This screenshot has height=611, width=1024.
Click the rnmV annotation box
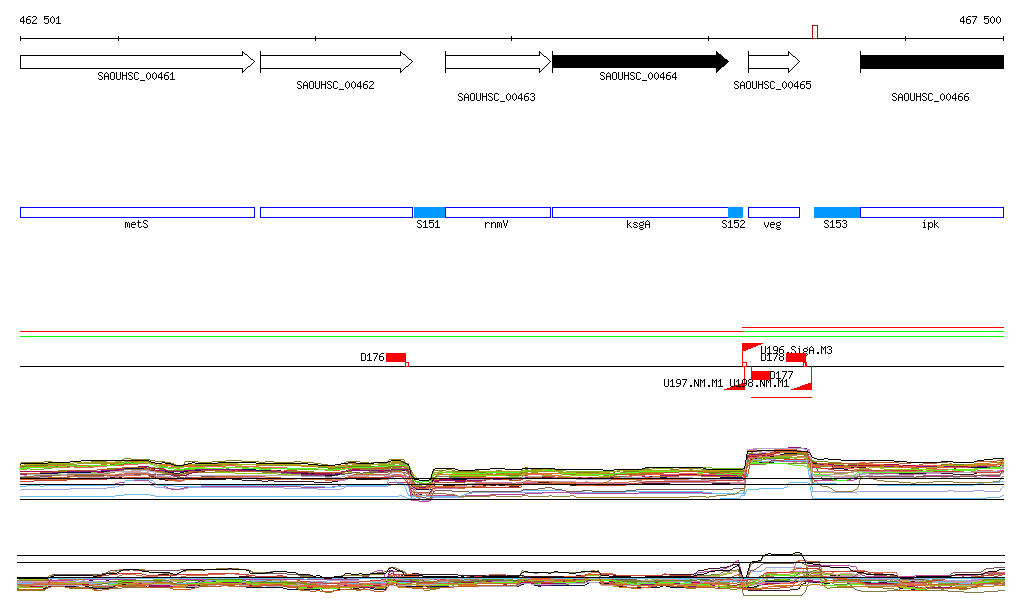497,212
